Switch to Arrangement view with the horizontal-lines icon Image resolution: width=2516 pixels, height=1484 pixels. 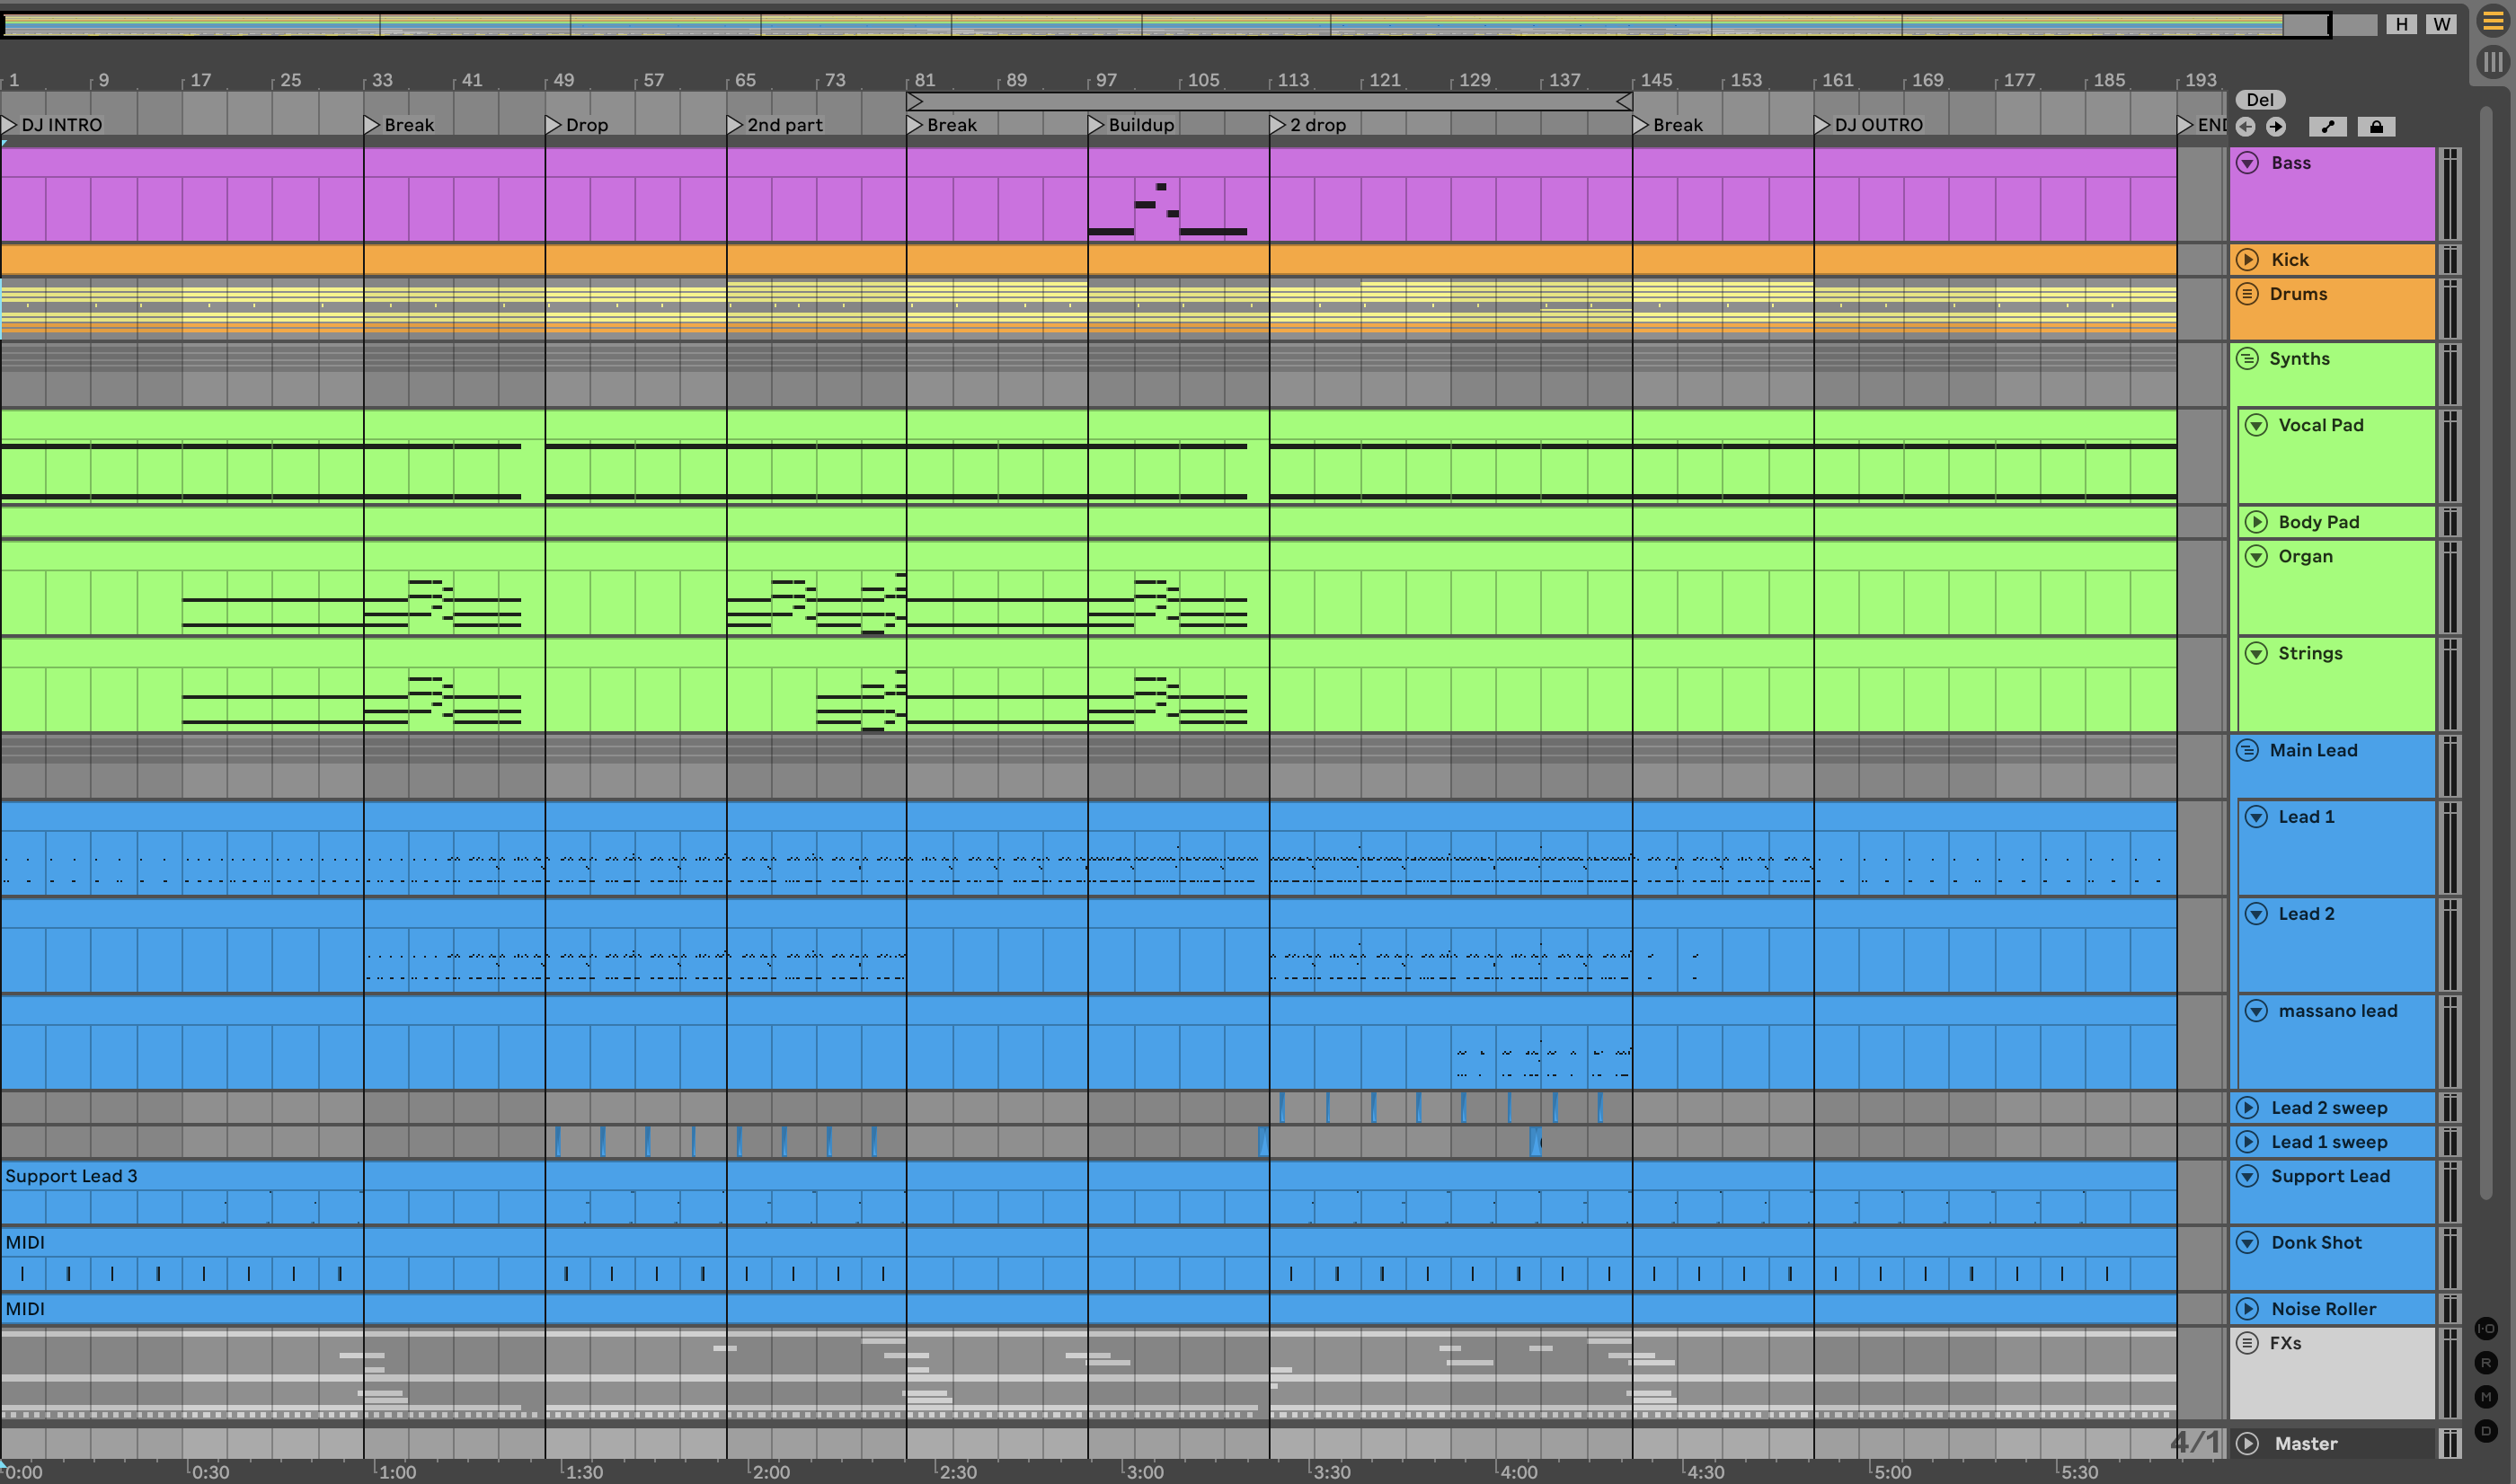point(2493,22)
